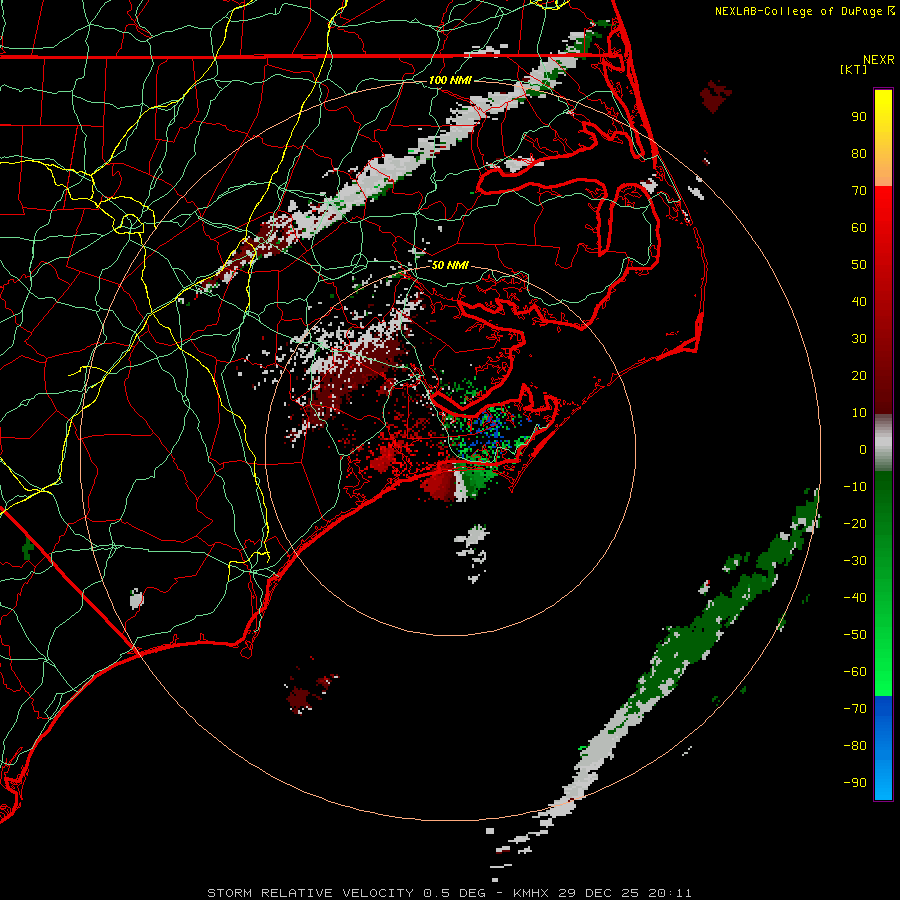Click the -20 value on velocity scale
The image size is (900, 900).
(x=855, y=523)
